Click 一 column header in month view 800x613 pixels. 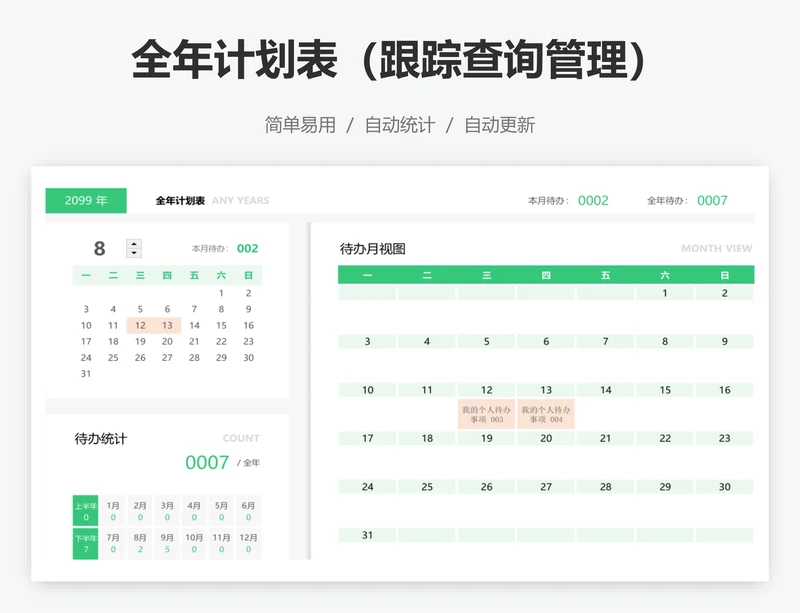[x=367, y=275]
